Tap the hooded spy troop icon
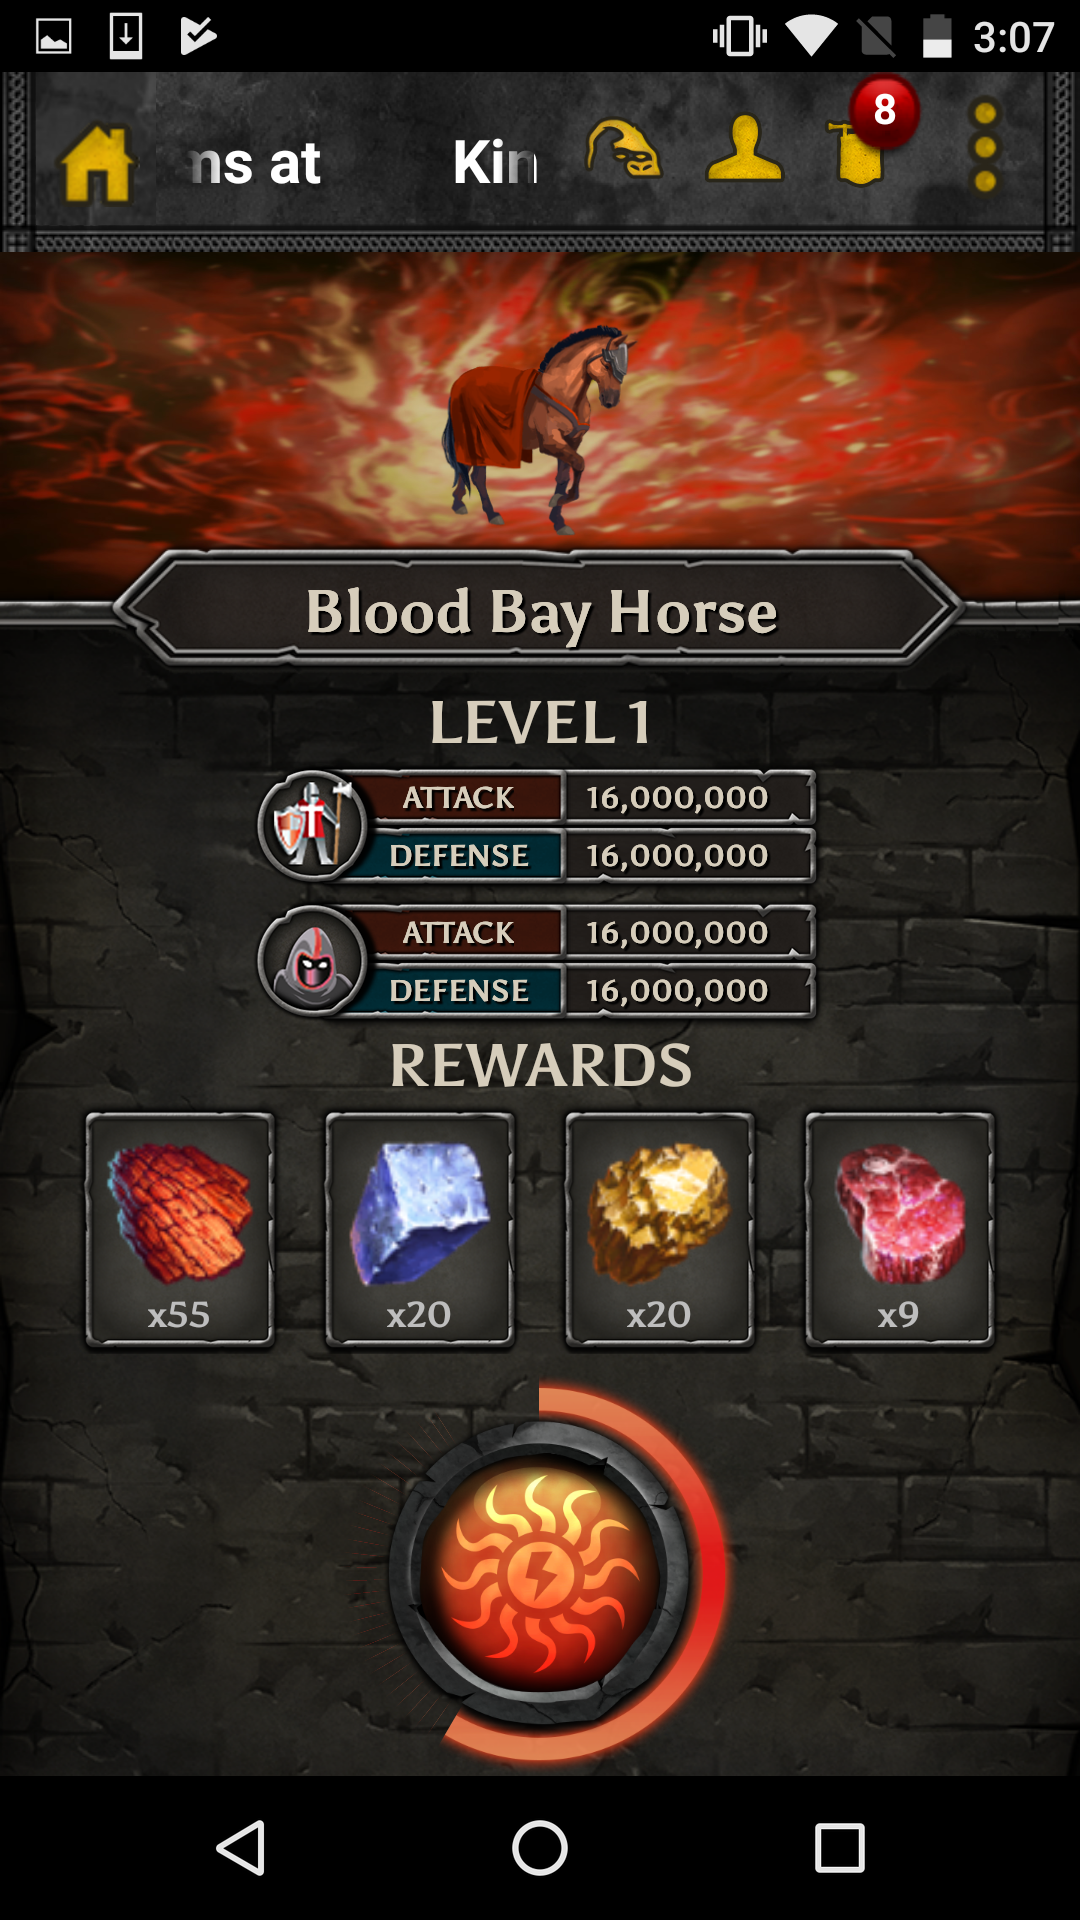 (312, 961)
